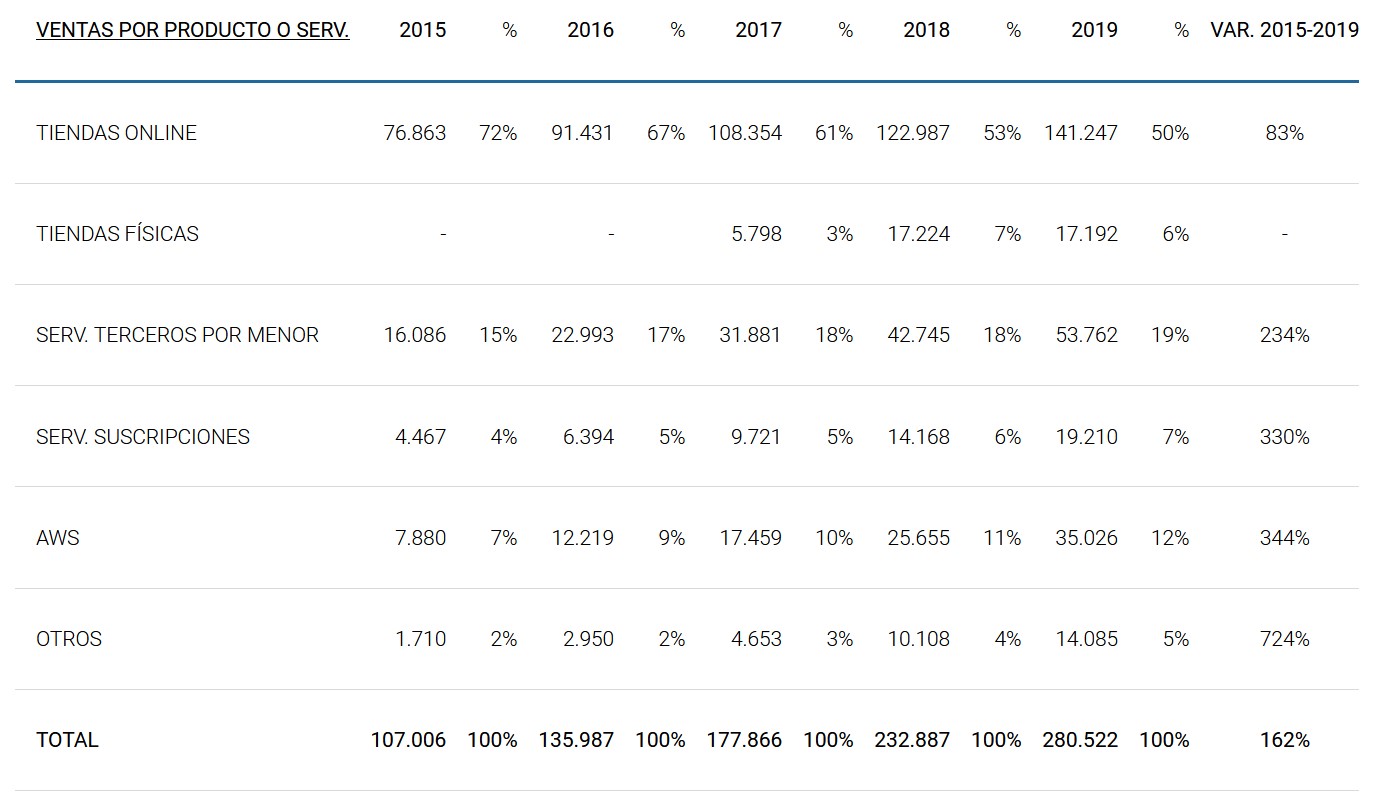This screenshot has height=803, width=1373.
Task: Select the 2015 column header
Action: 422,30
